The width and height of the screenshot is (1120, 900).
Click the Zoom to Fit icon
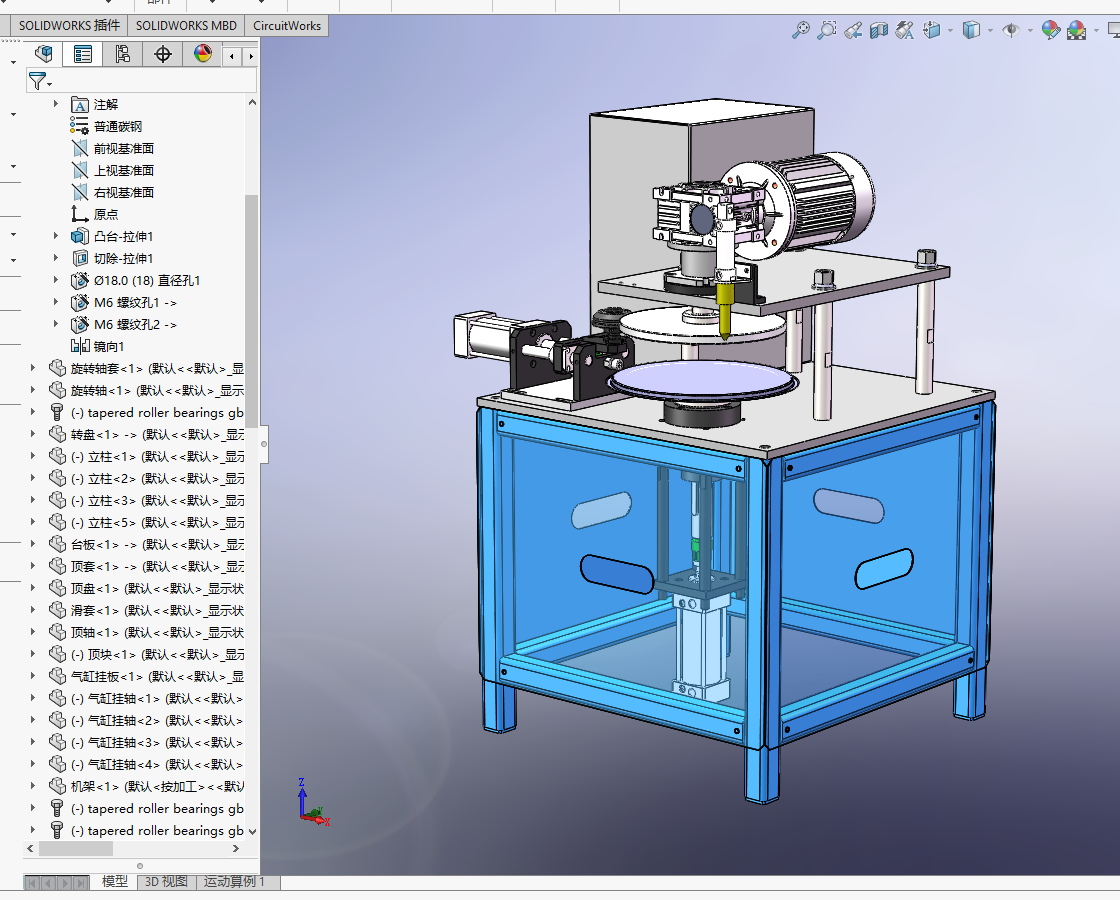[801, 30]
